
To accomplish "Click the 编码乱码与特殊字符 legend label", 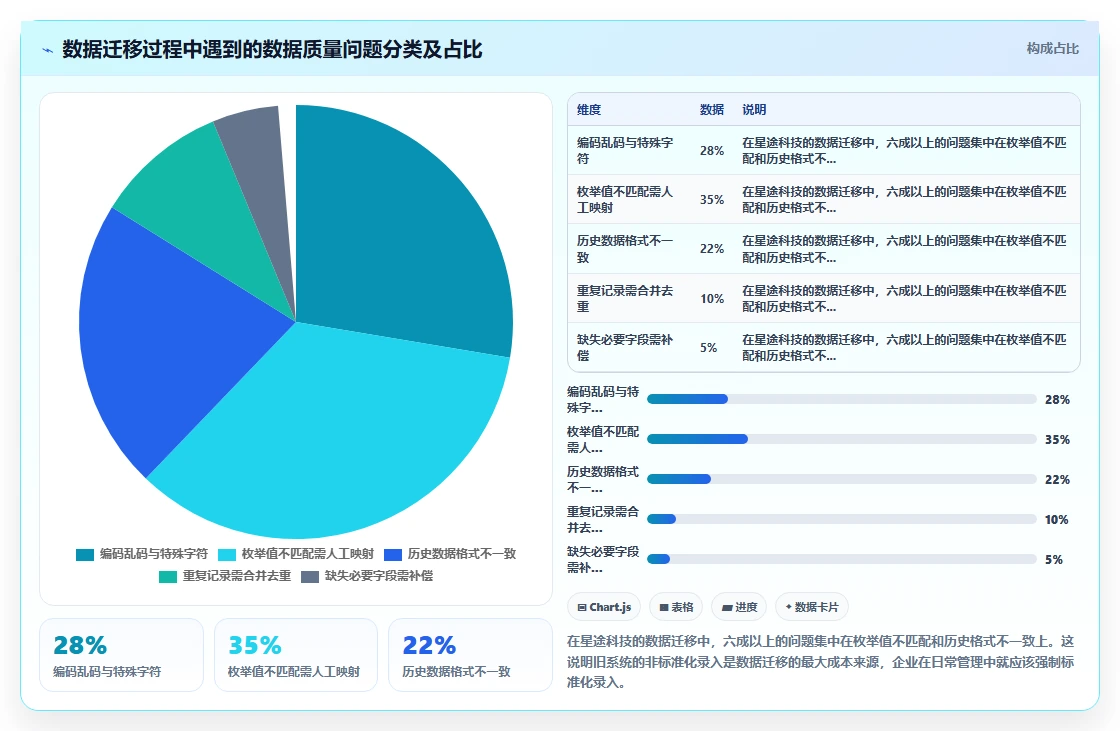I will coord(154,554).
